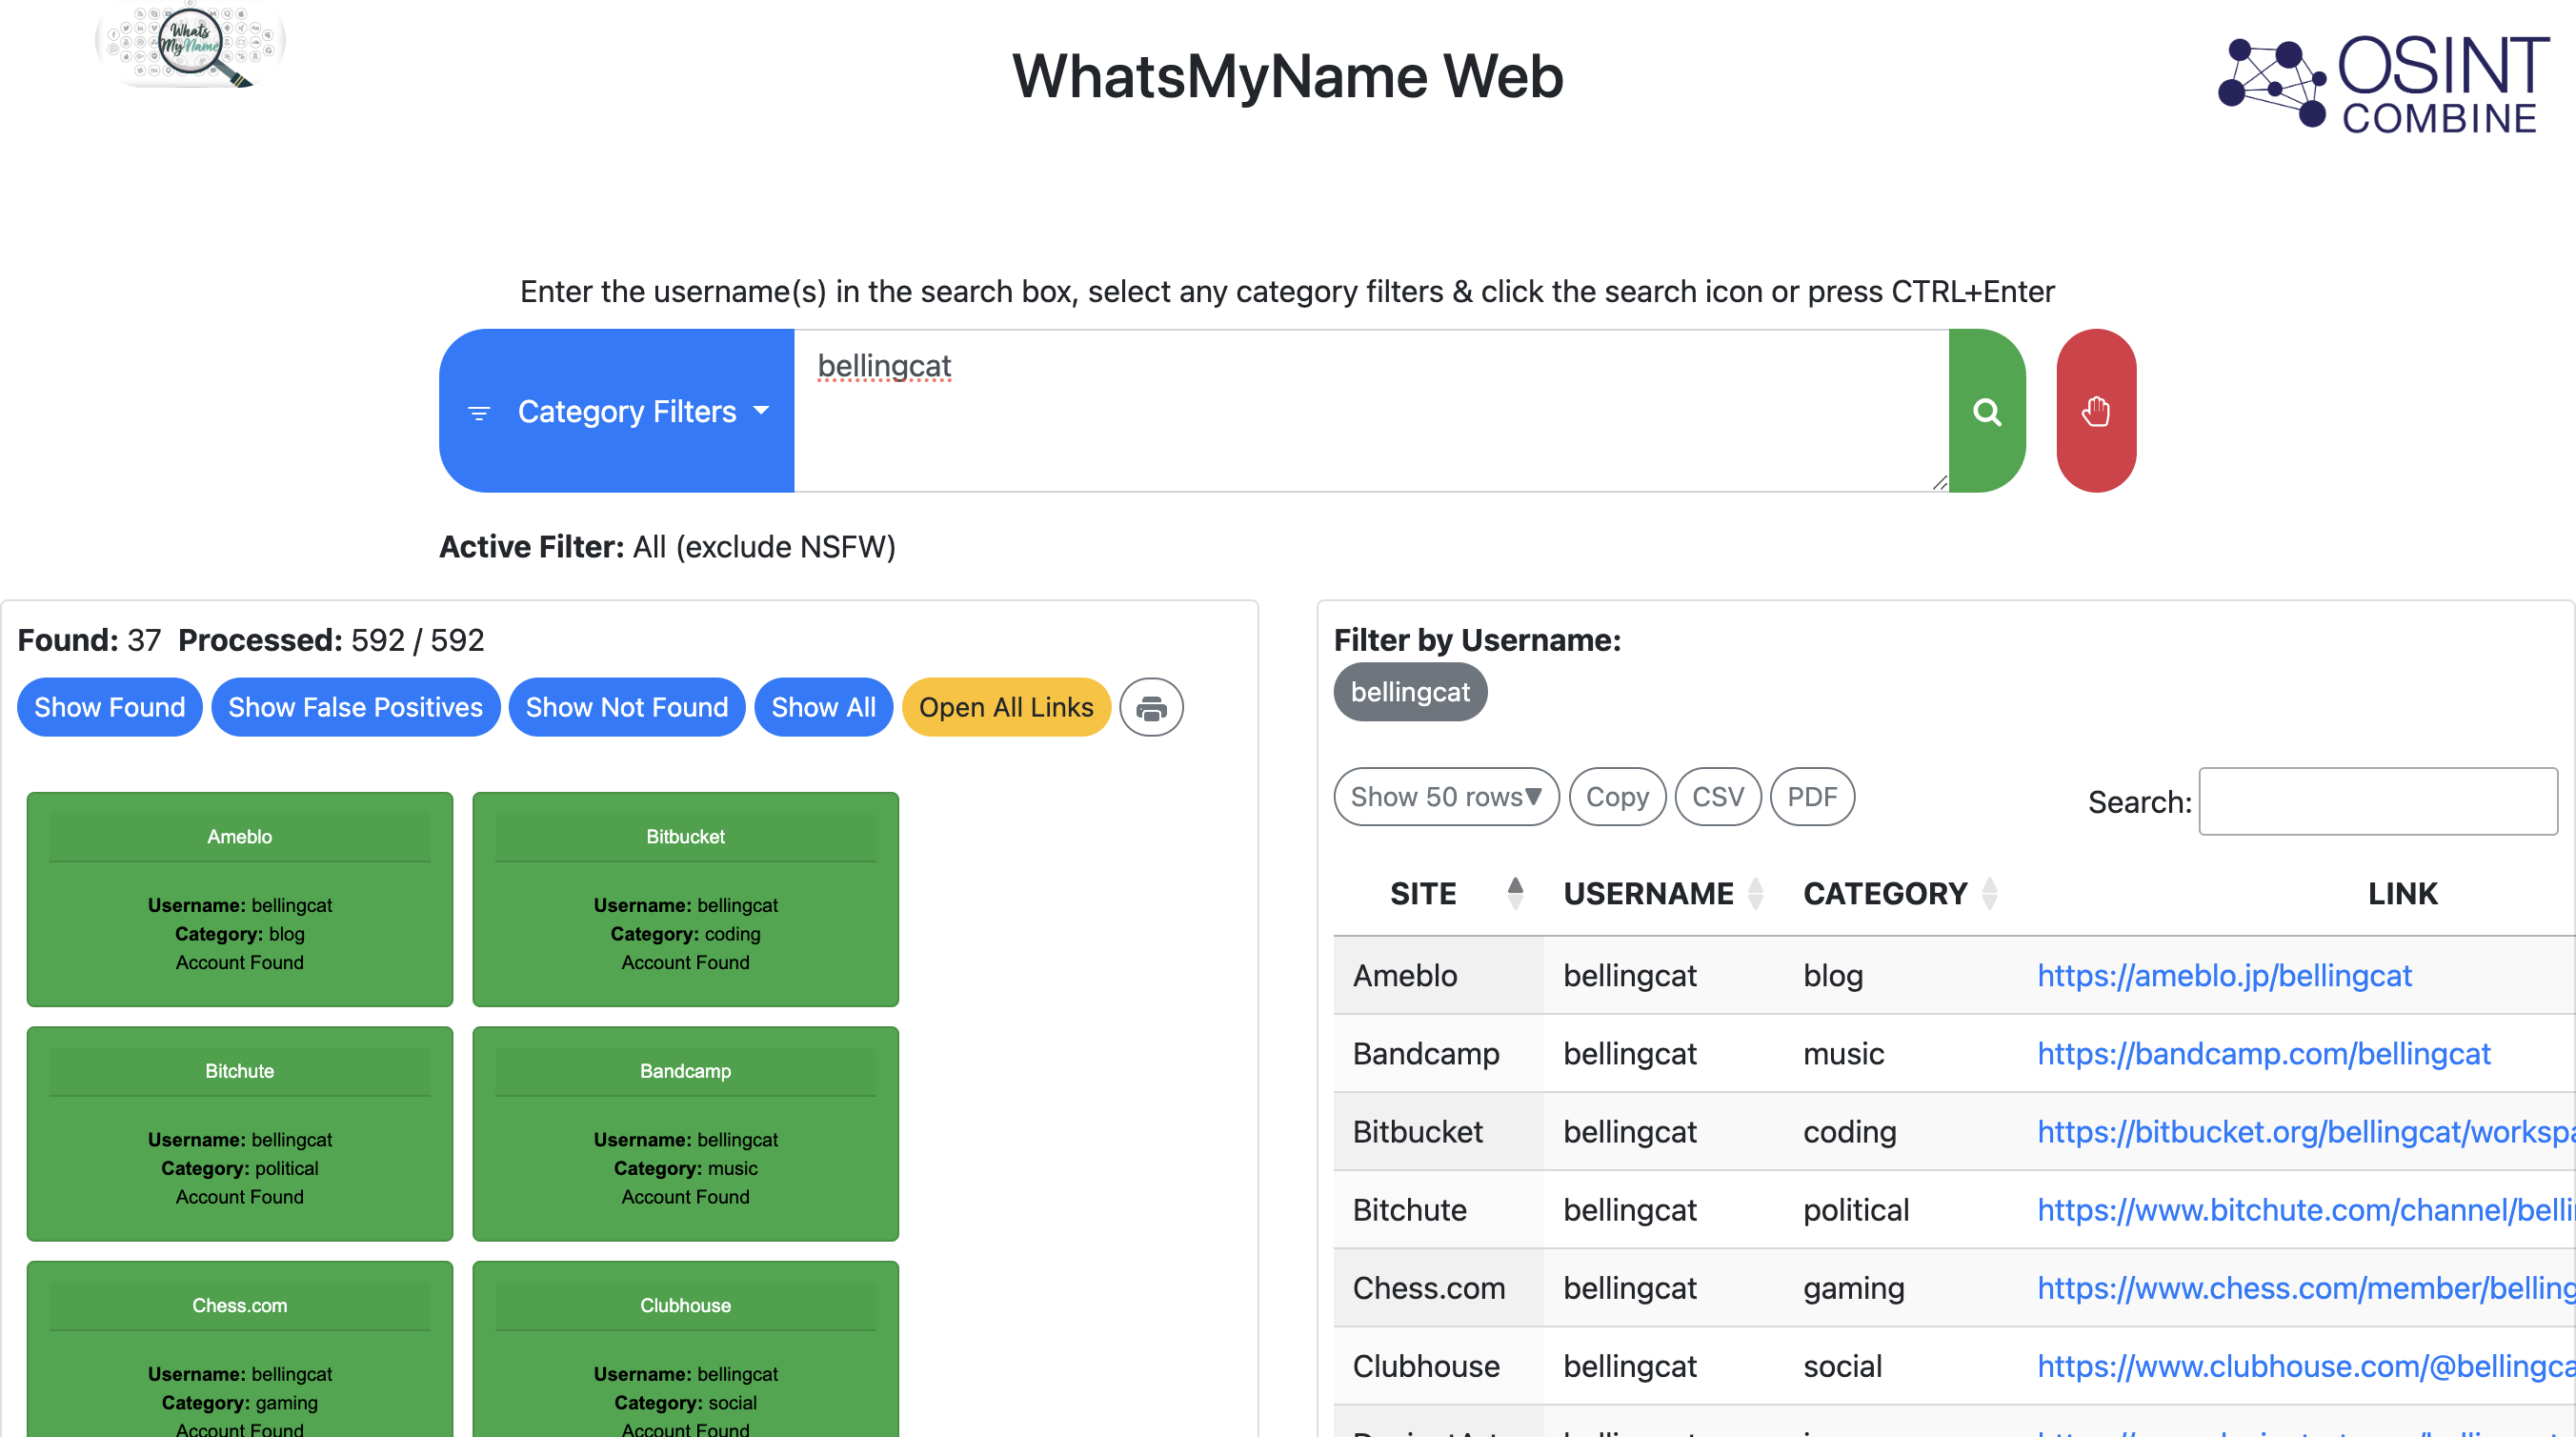Click the green search magnifier icon

[x=1986, y=411]
